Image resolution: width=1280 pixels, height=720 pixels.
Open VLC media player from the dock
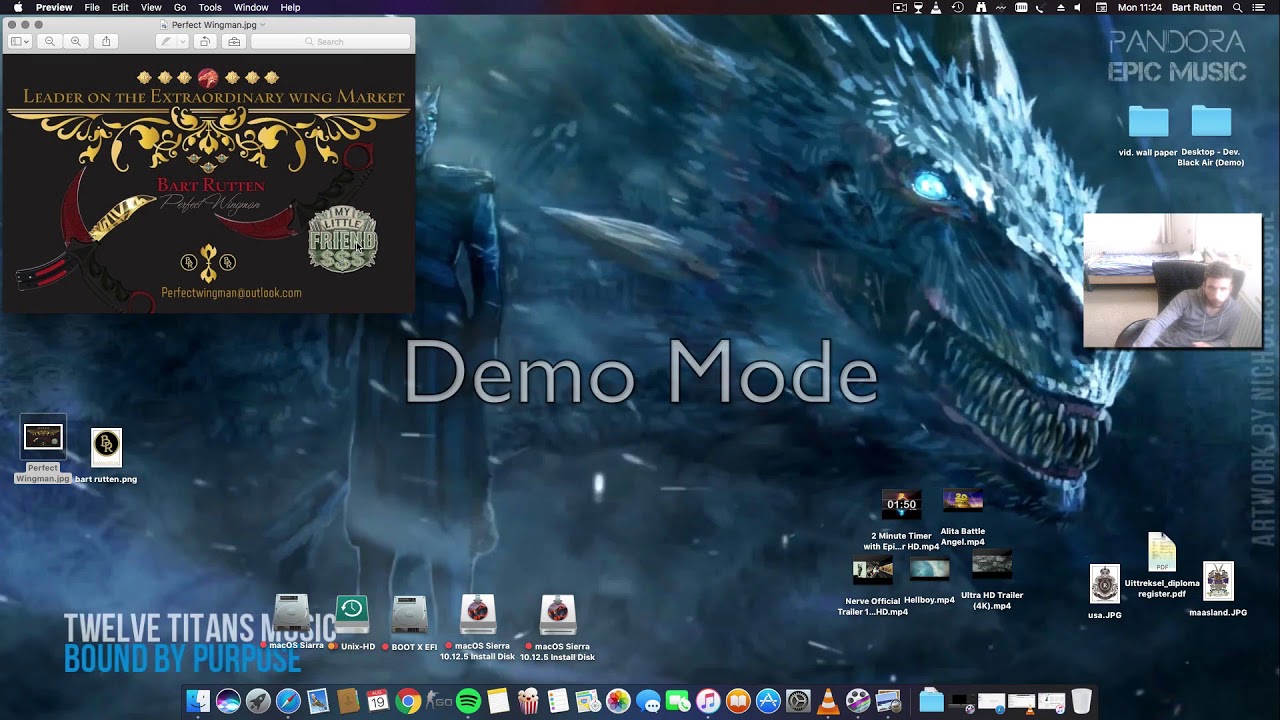click(x=828, y=702)
